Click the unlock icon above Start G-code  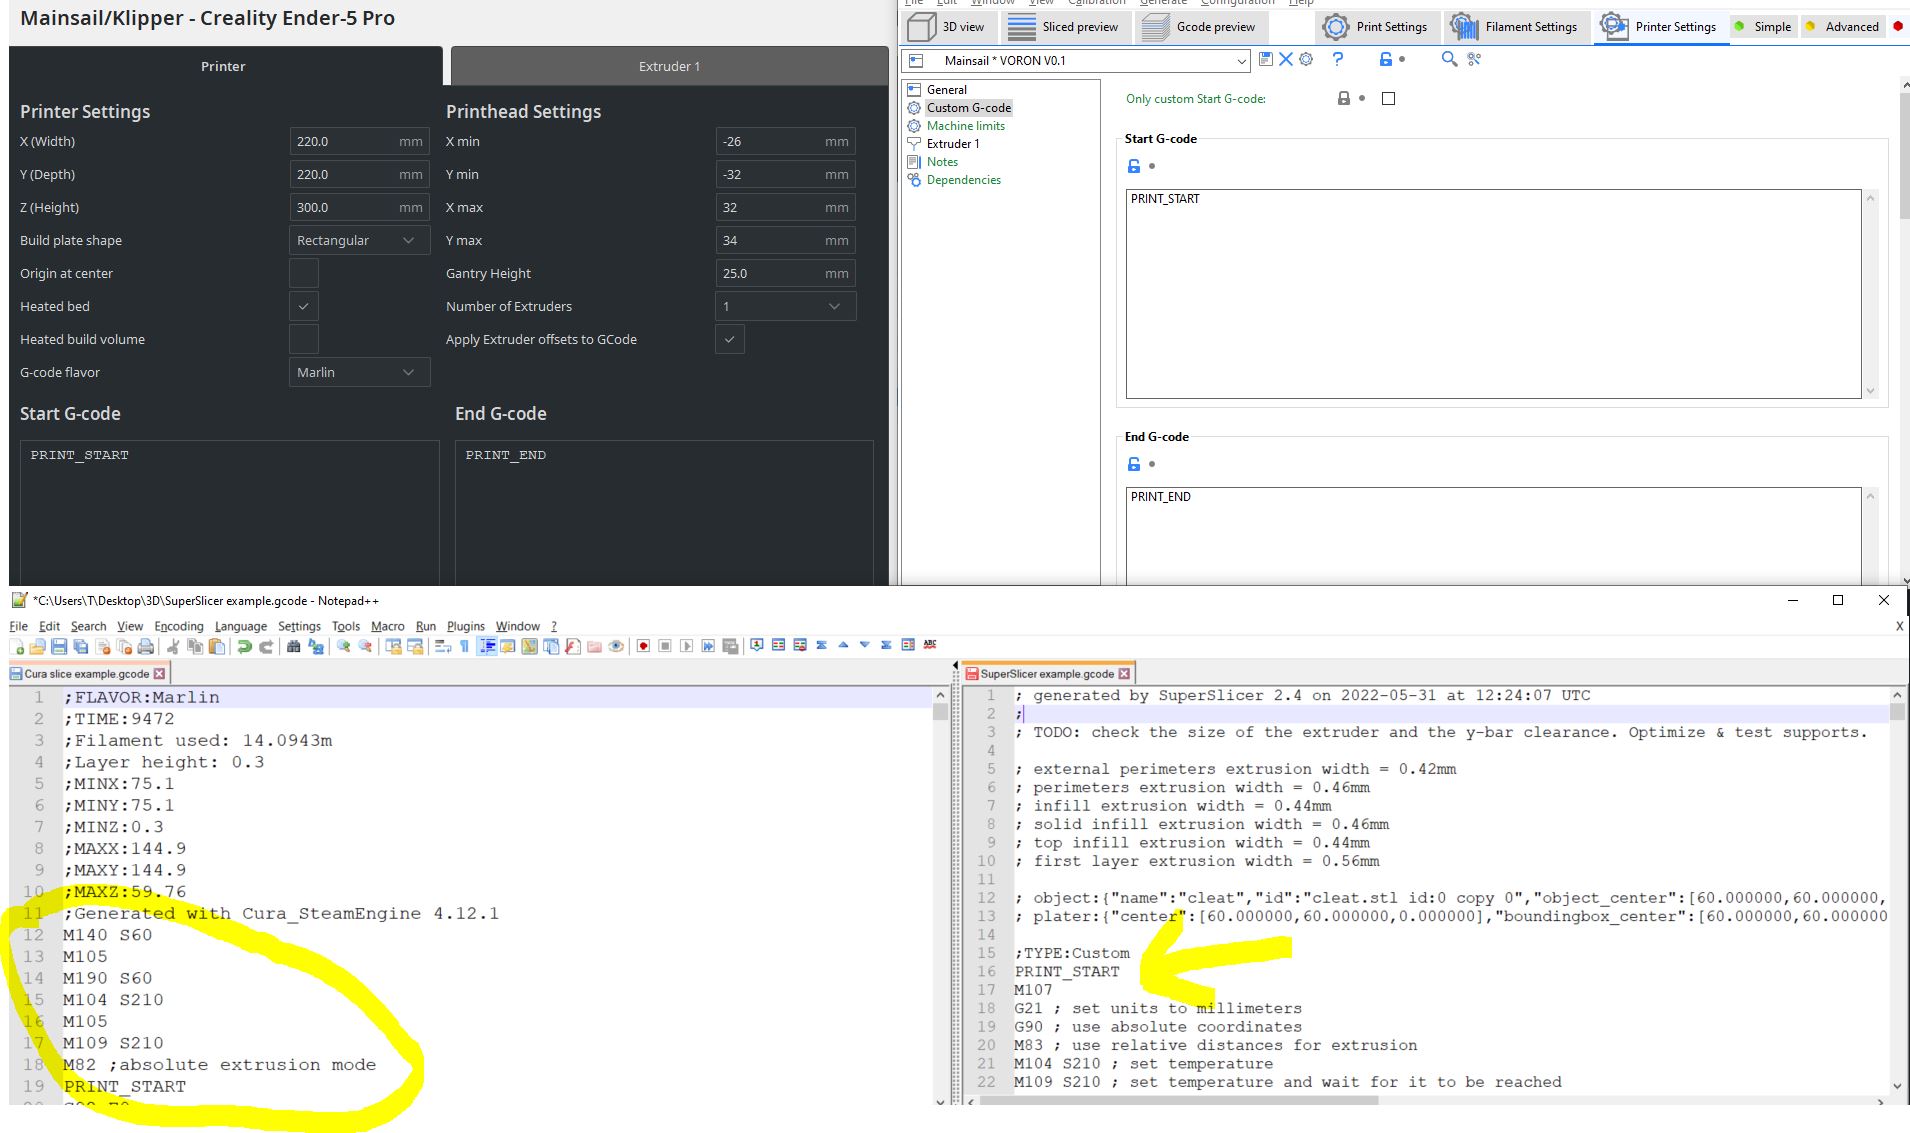[x=1133, y=166]
